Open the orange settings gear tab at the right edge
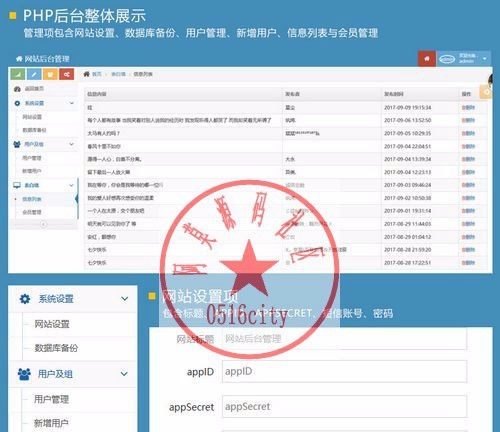The image size is (500, 432). coord(486,92)
